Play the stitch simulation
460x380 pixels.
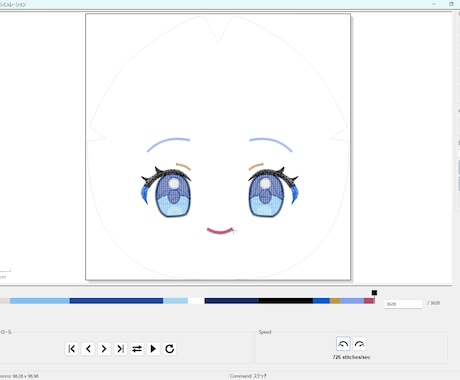coord(153,349)
